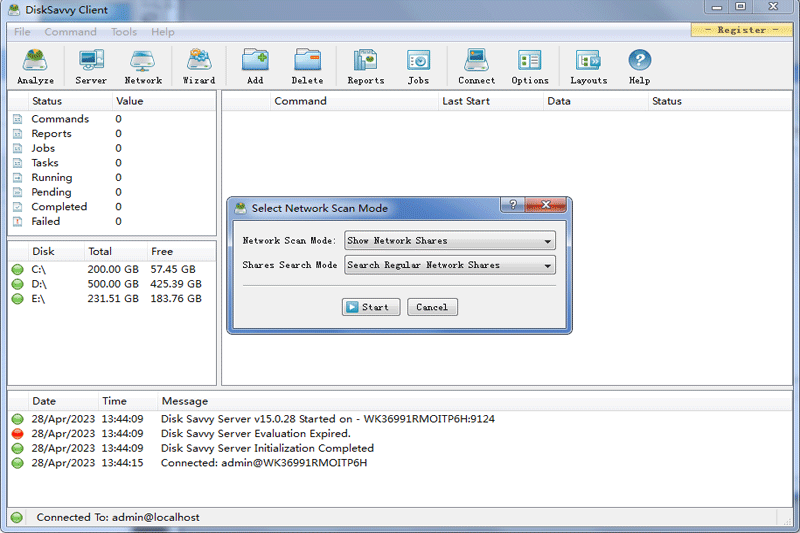Click the Add command icon
Viewport: 800px width, 533px height.
point(255,66)
